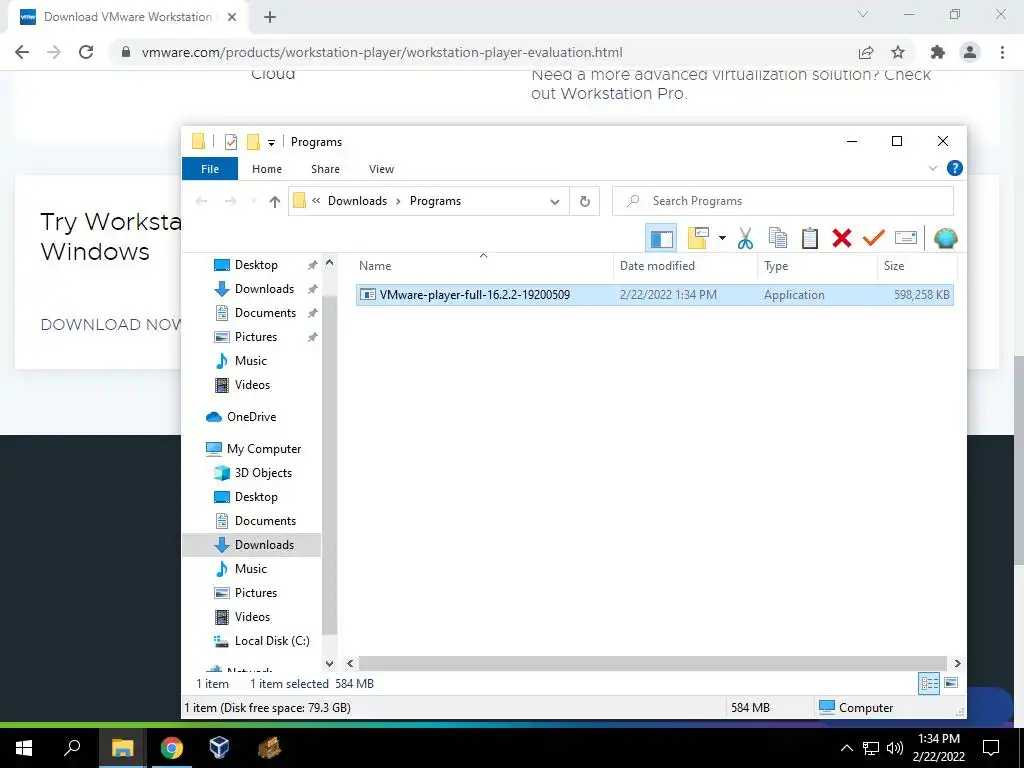Open pinned Documents in Quick access
Image resolution: width=1024 pixels, height=768 pixels.
(265, 313)
